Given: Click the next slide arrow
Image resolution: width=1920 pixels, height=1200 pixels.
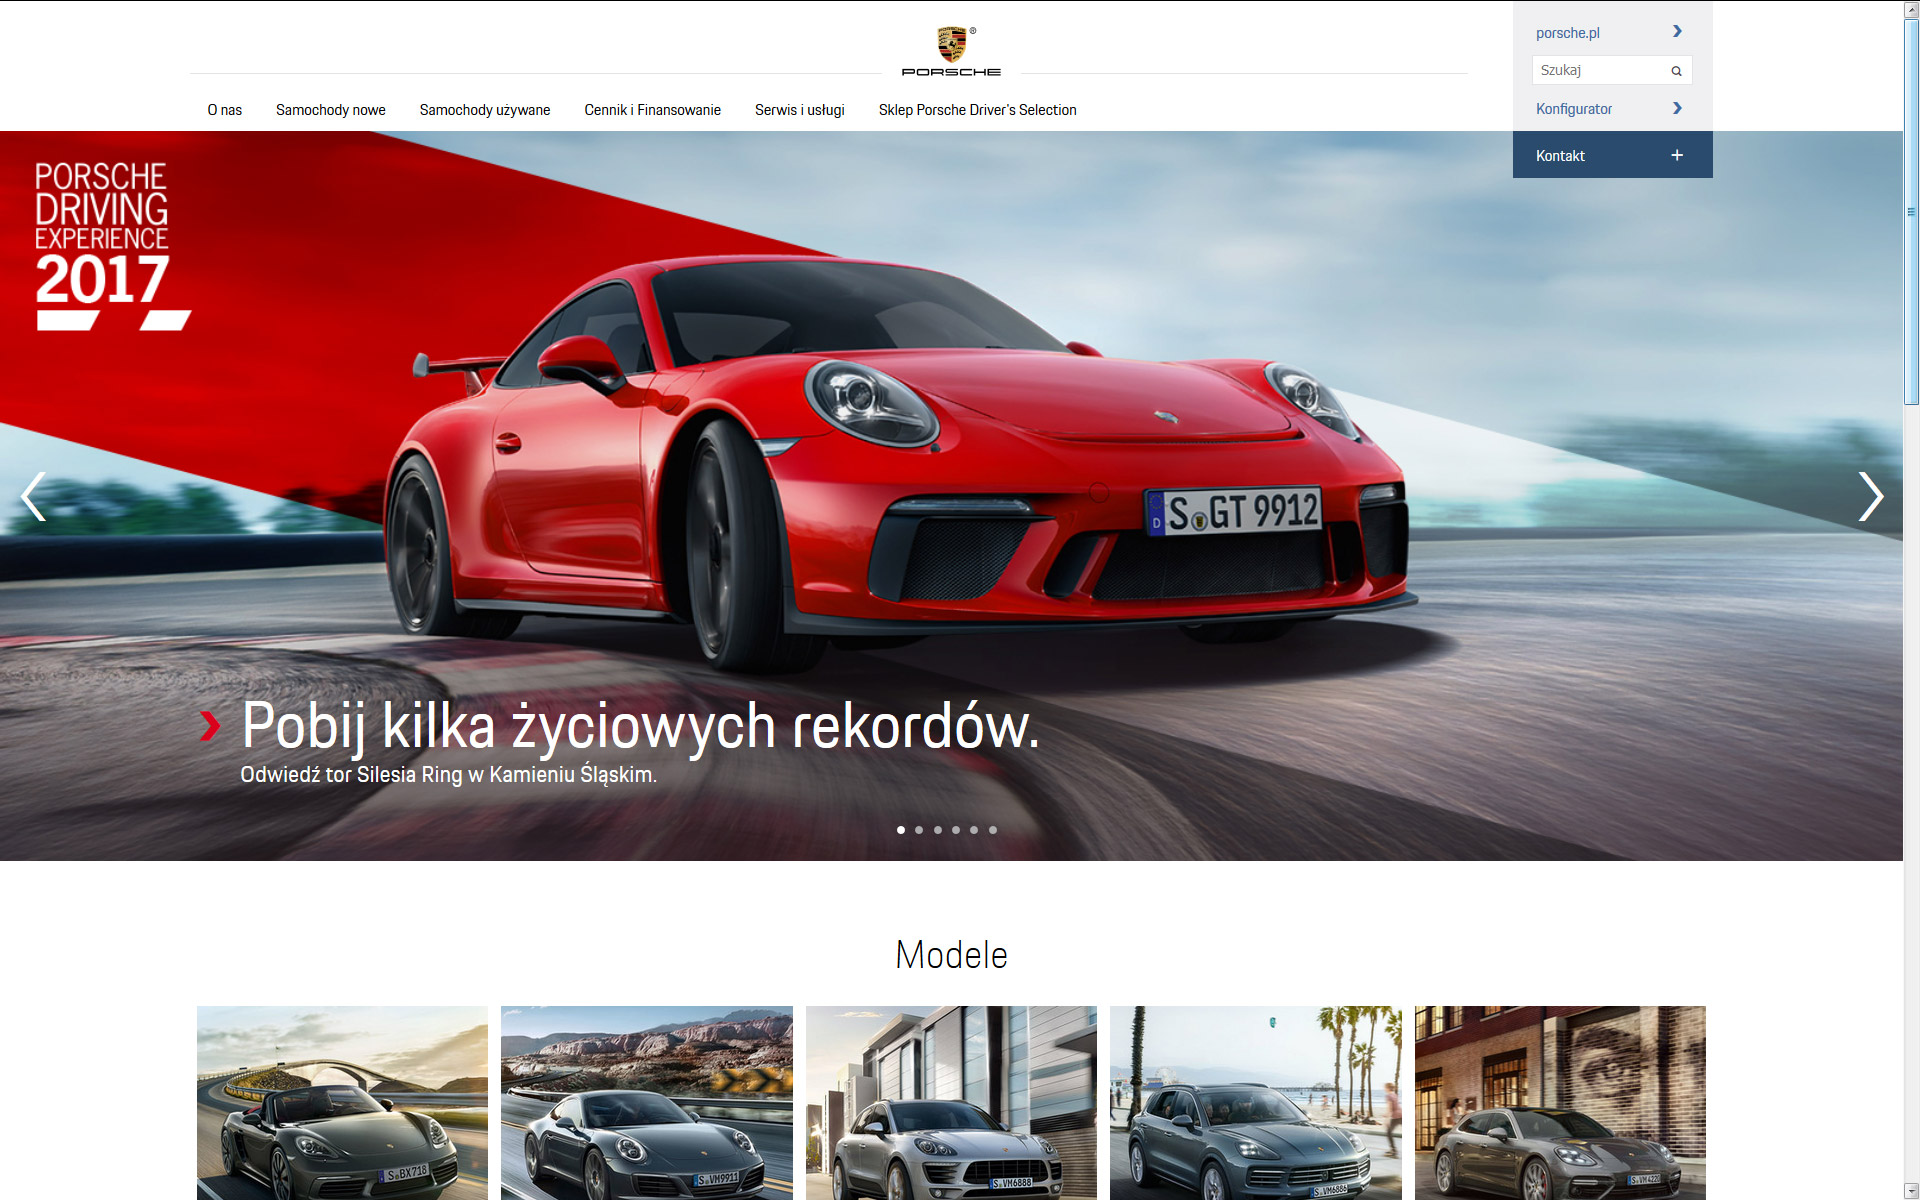Looking at the screenshot, I should pyautogui.click(x=1871, y=496).
